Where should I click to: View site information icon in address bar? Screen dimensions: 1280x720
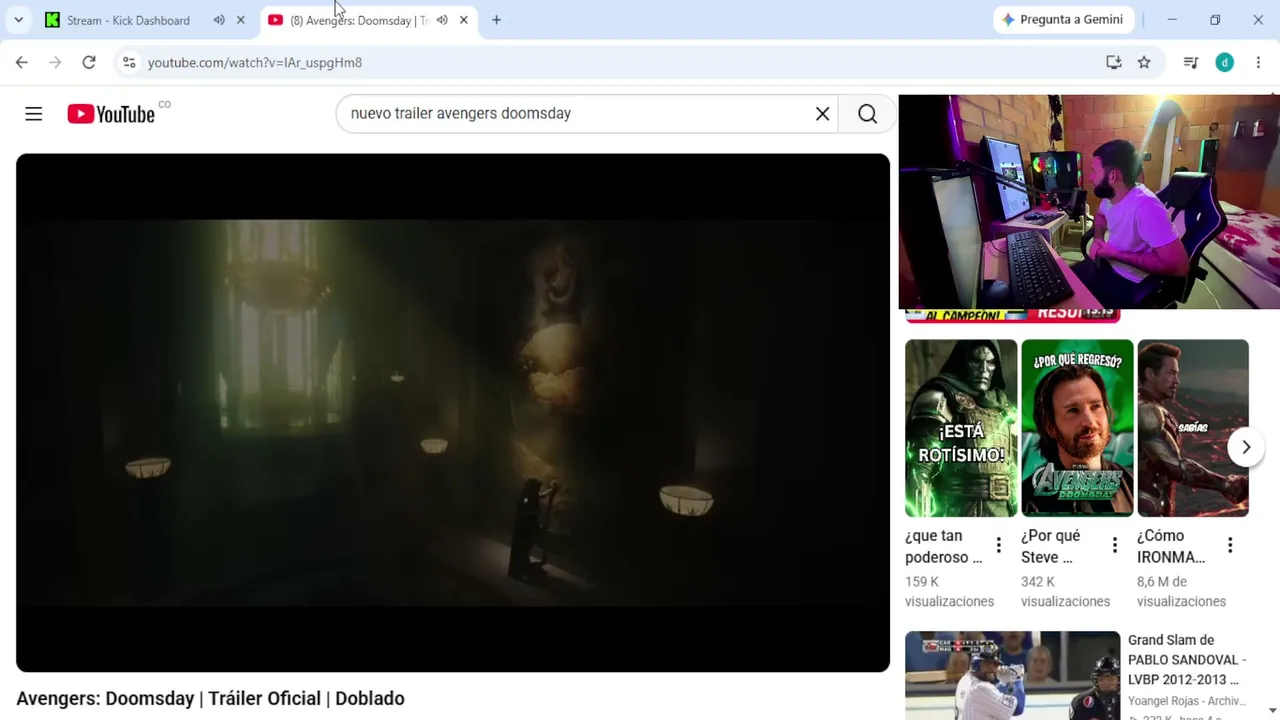click(x=129, y=62)
